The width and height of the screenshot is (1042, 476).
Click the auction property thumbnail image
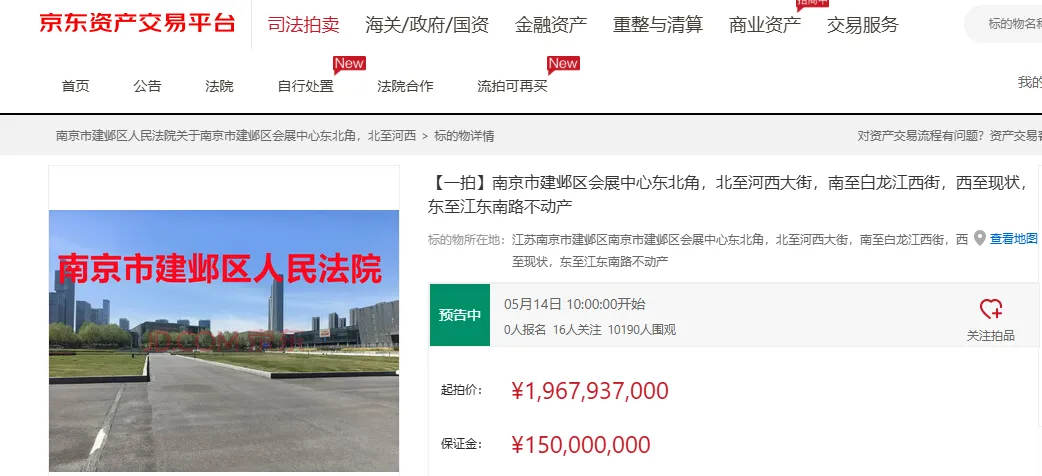224,341
